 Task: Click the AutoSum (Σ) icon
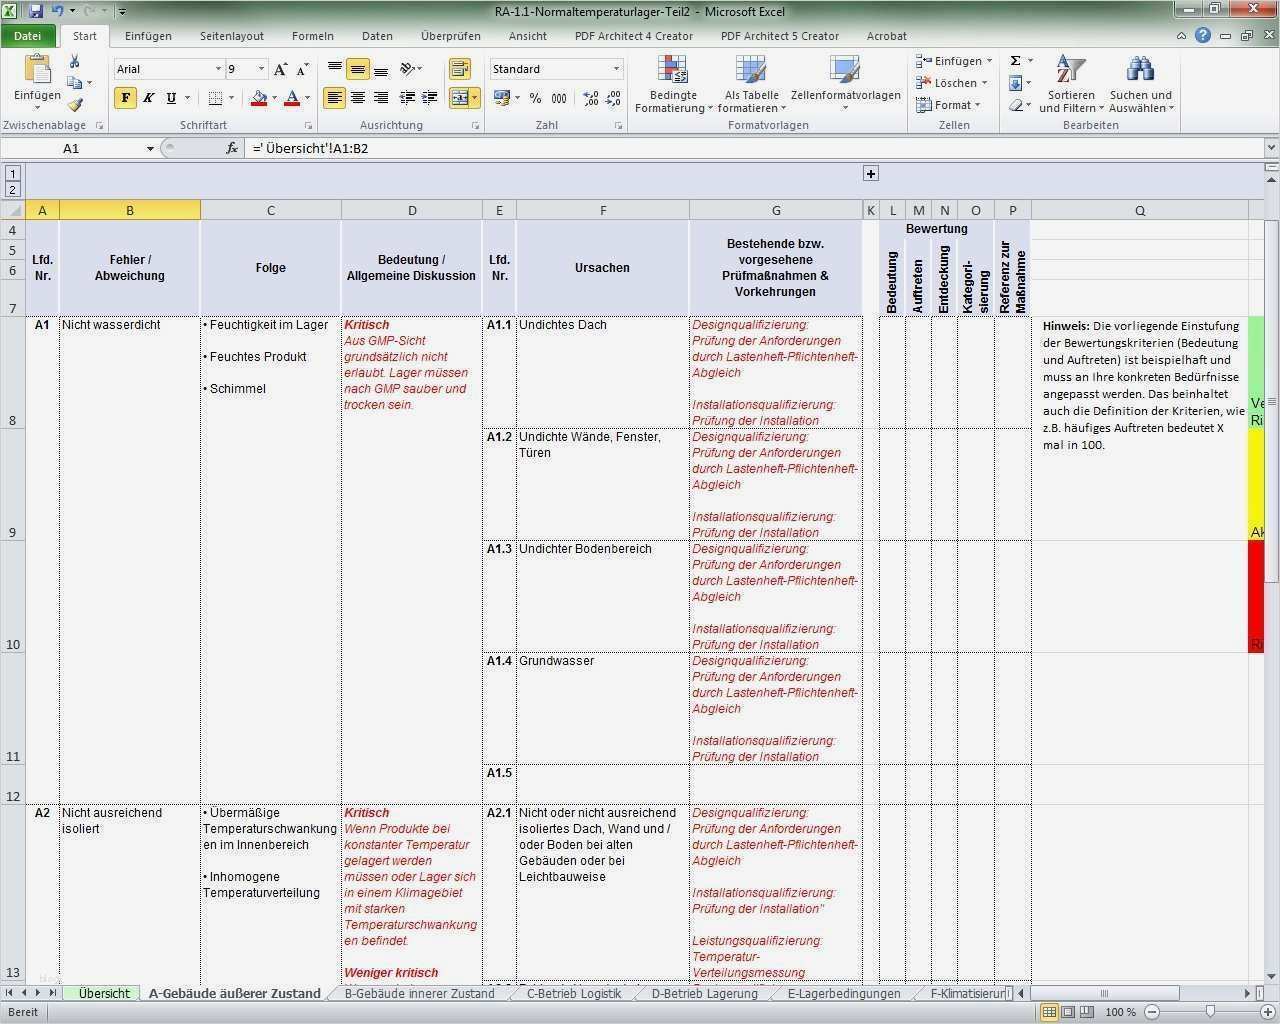coord(1013,60)
